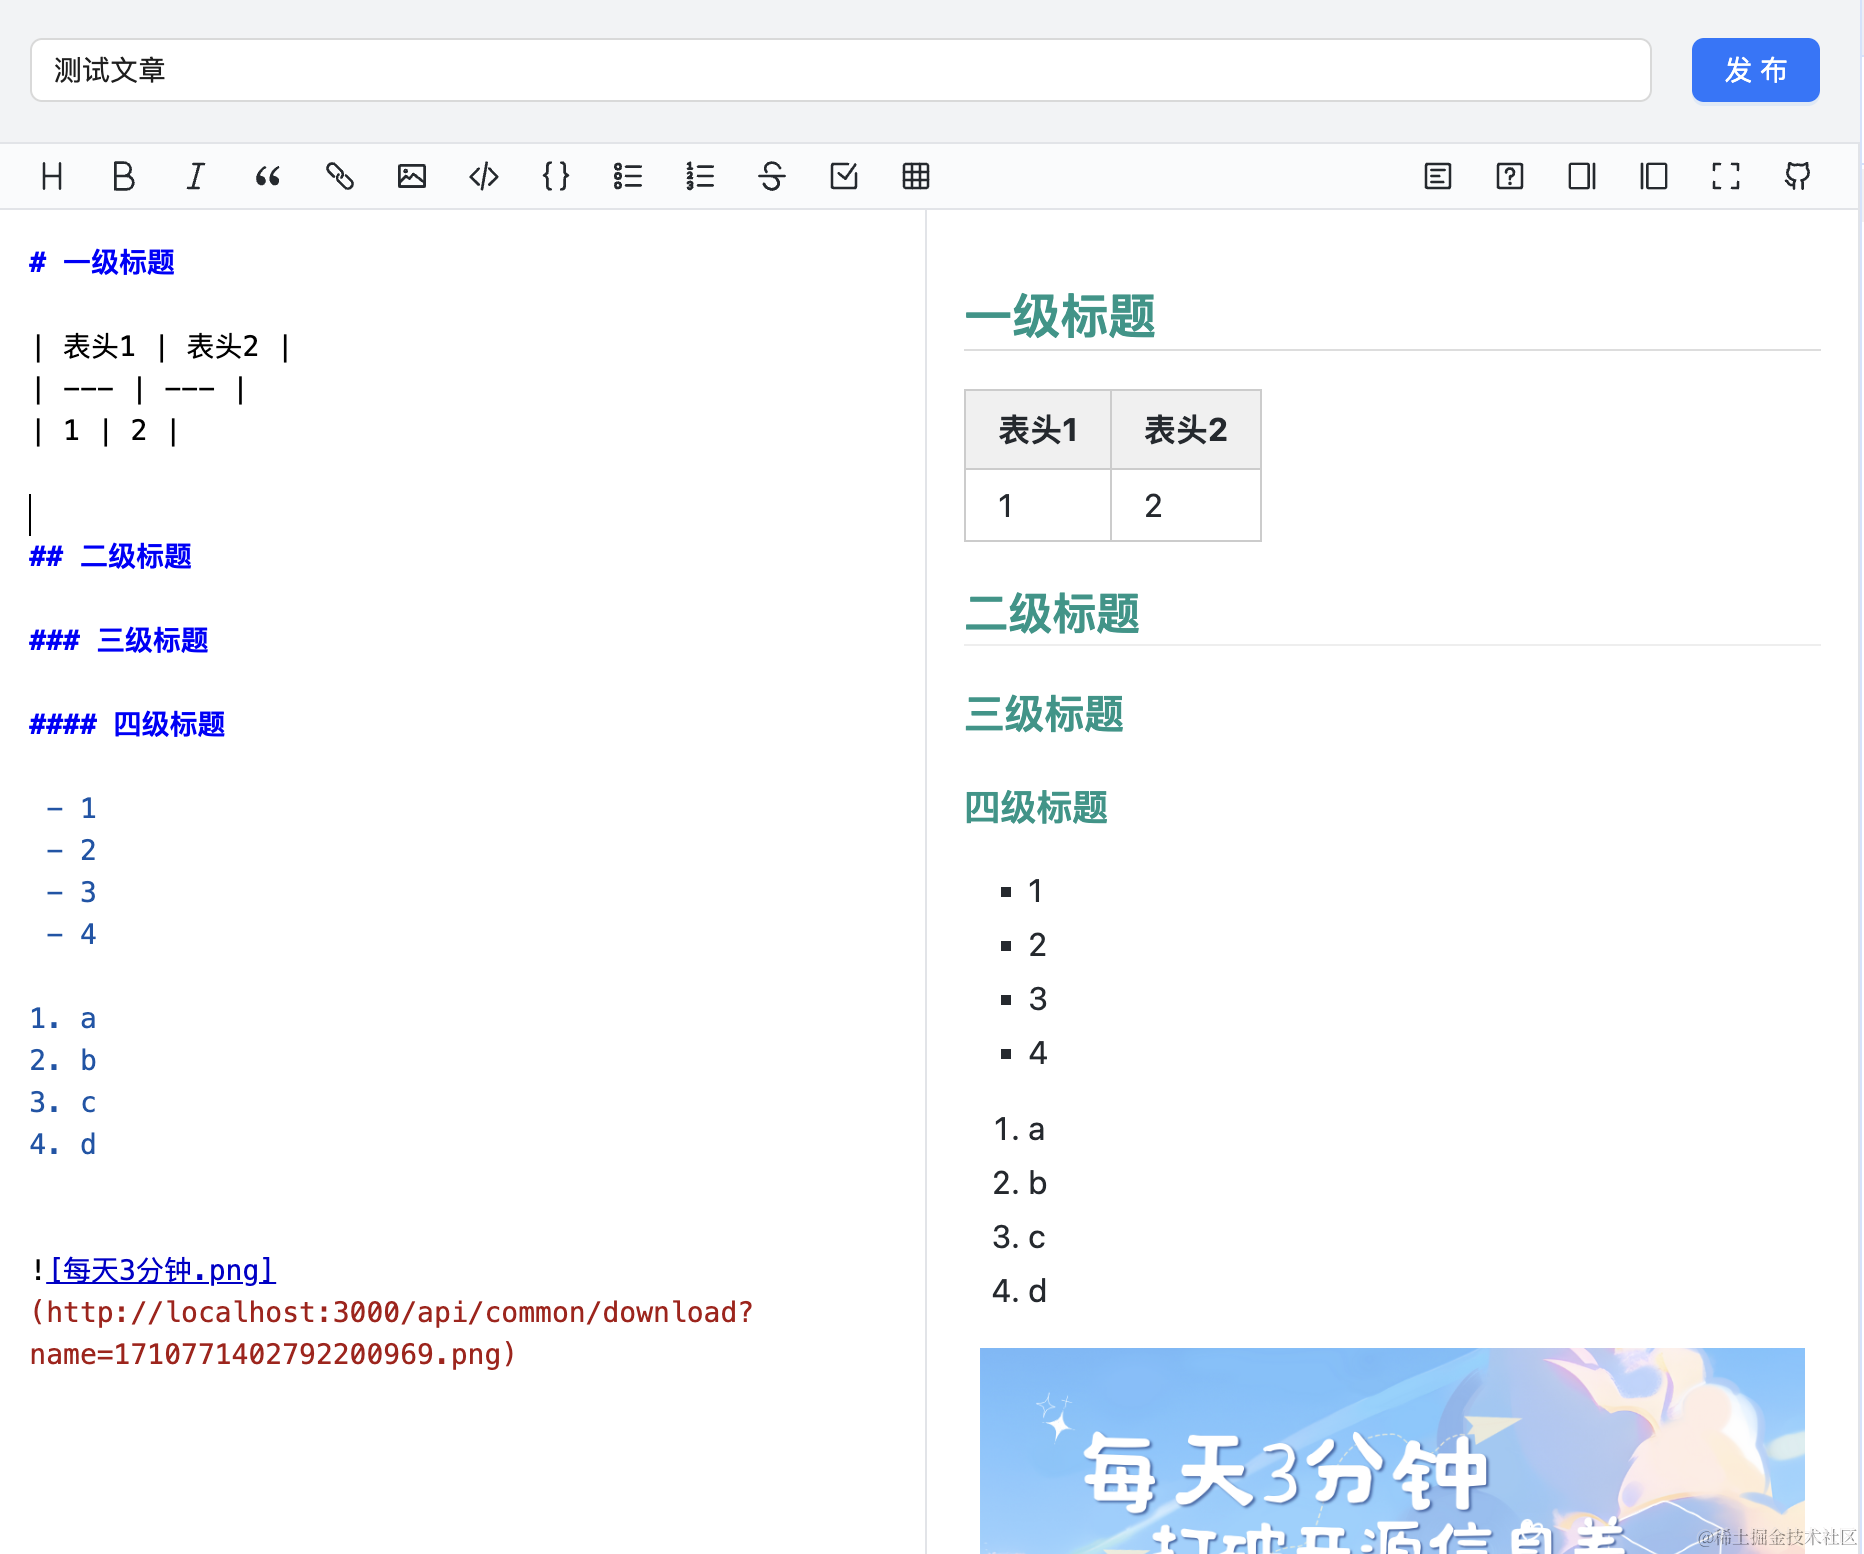
Task: Click the editor ordered item '2. b'
Action: 63,1060
